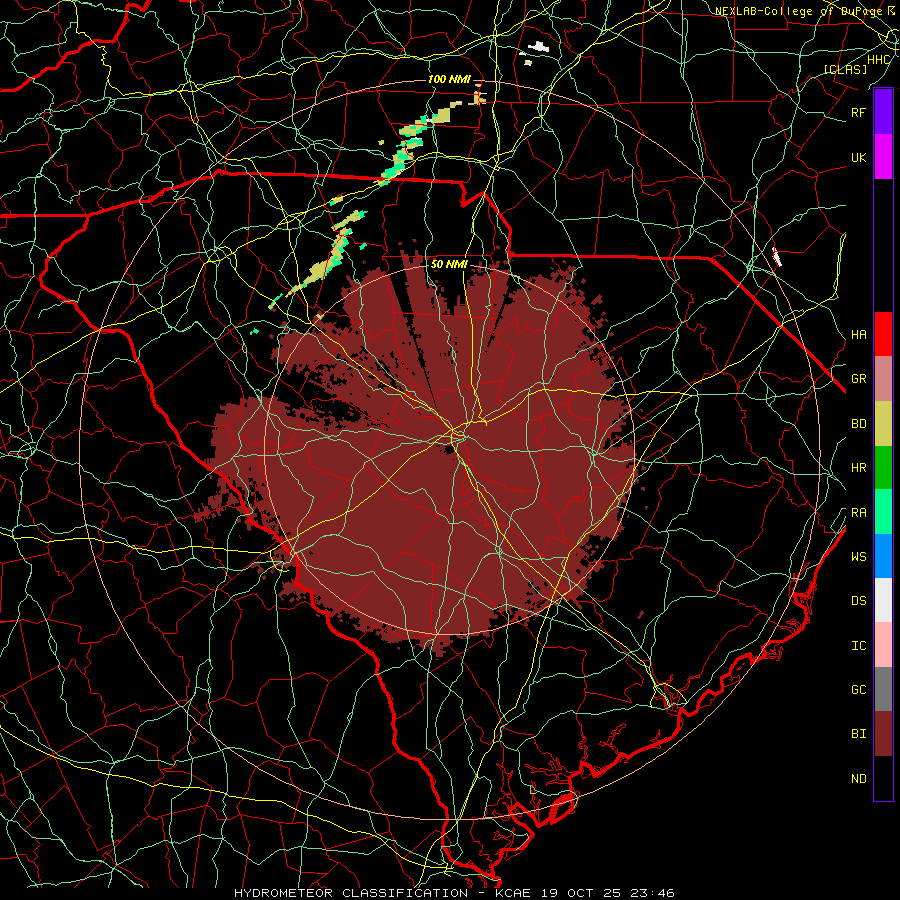Click the WS blue legend swatch
The width and height of the screenshot is (900, 900).
click(883, 556)
